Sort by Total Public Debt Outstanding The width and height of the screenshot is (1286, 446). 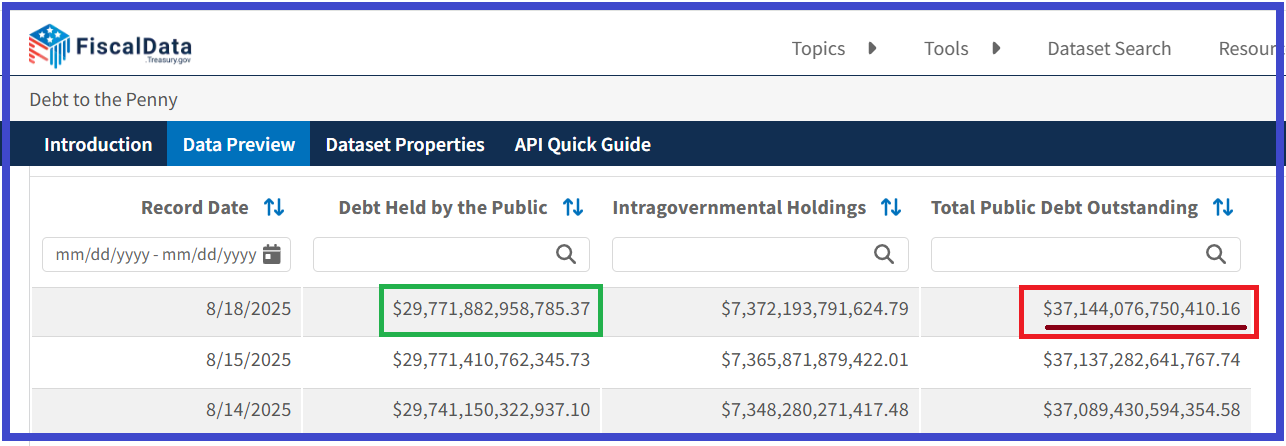coord(1223,207)
